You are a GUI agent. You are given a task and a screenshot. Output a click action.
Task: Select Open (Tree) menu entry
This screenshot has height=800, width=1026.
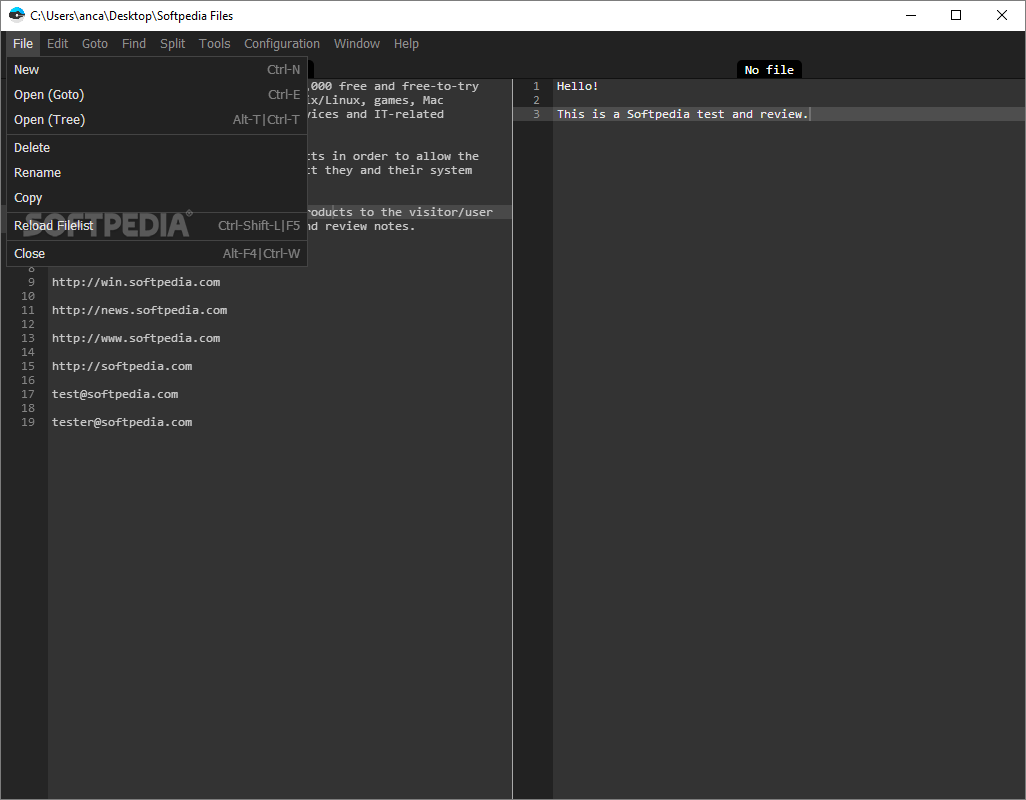coord(157,120)
